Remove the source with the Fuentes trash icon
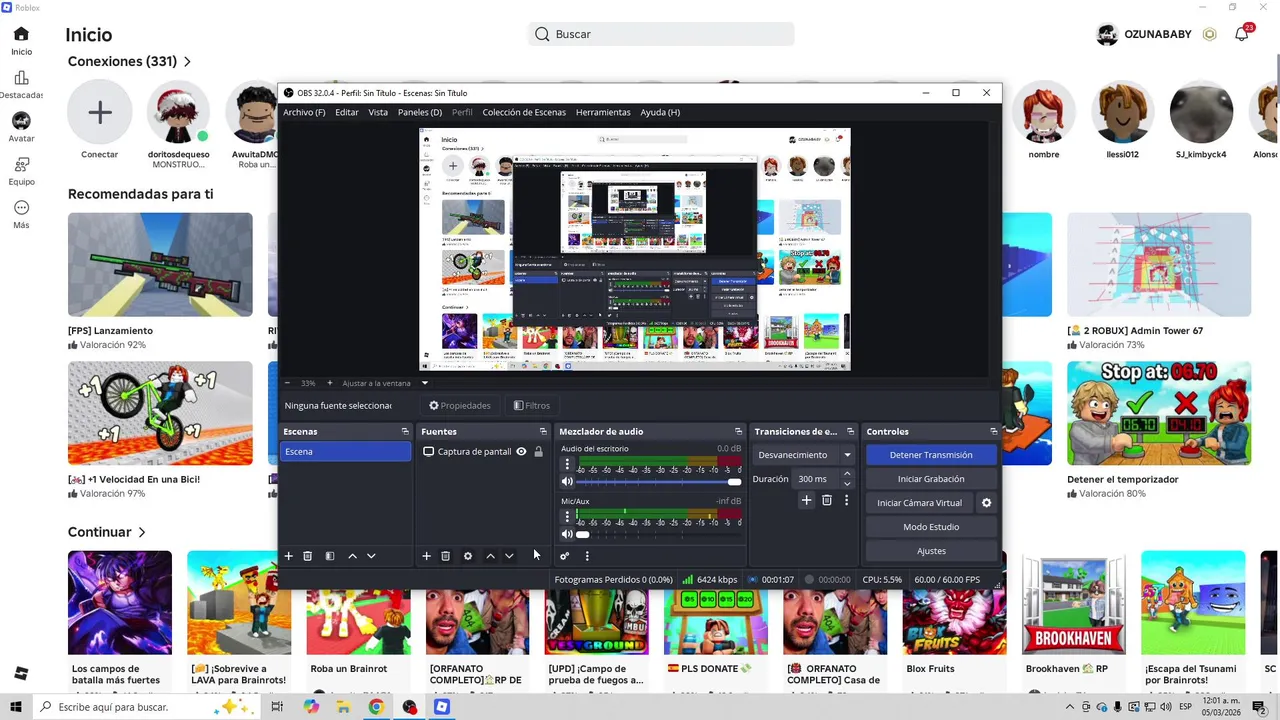1280x720 pixels. point(446,556)
